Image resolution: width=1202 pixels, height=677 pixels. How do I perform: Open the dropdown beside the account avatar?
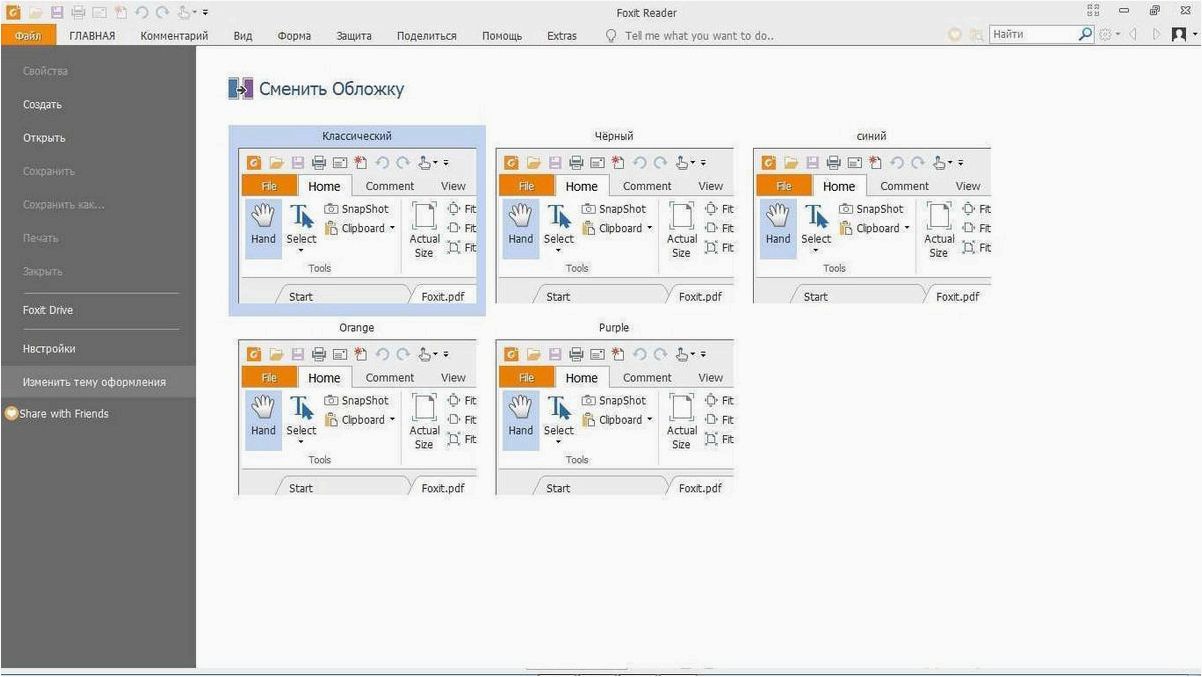[1194, 35]
